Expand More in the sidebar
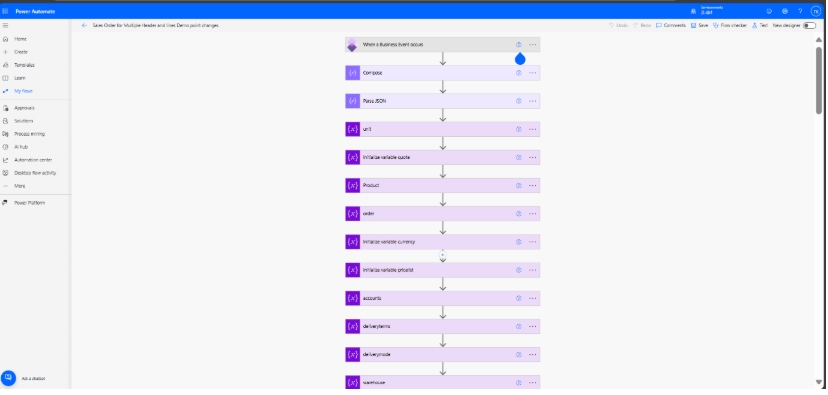Viewport: 828px width, 395px height. (20, 186)
